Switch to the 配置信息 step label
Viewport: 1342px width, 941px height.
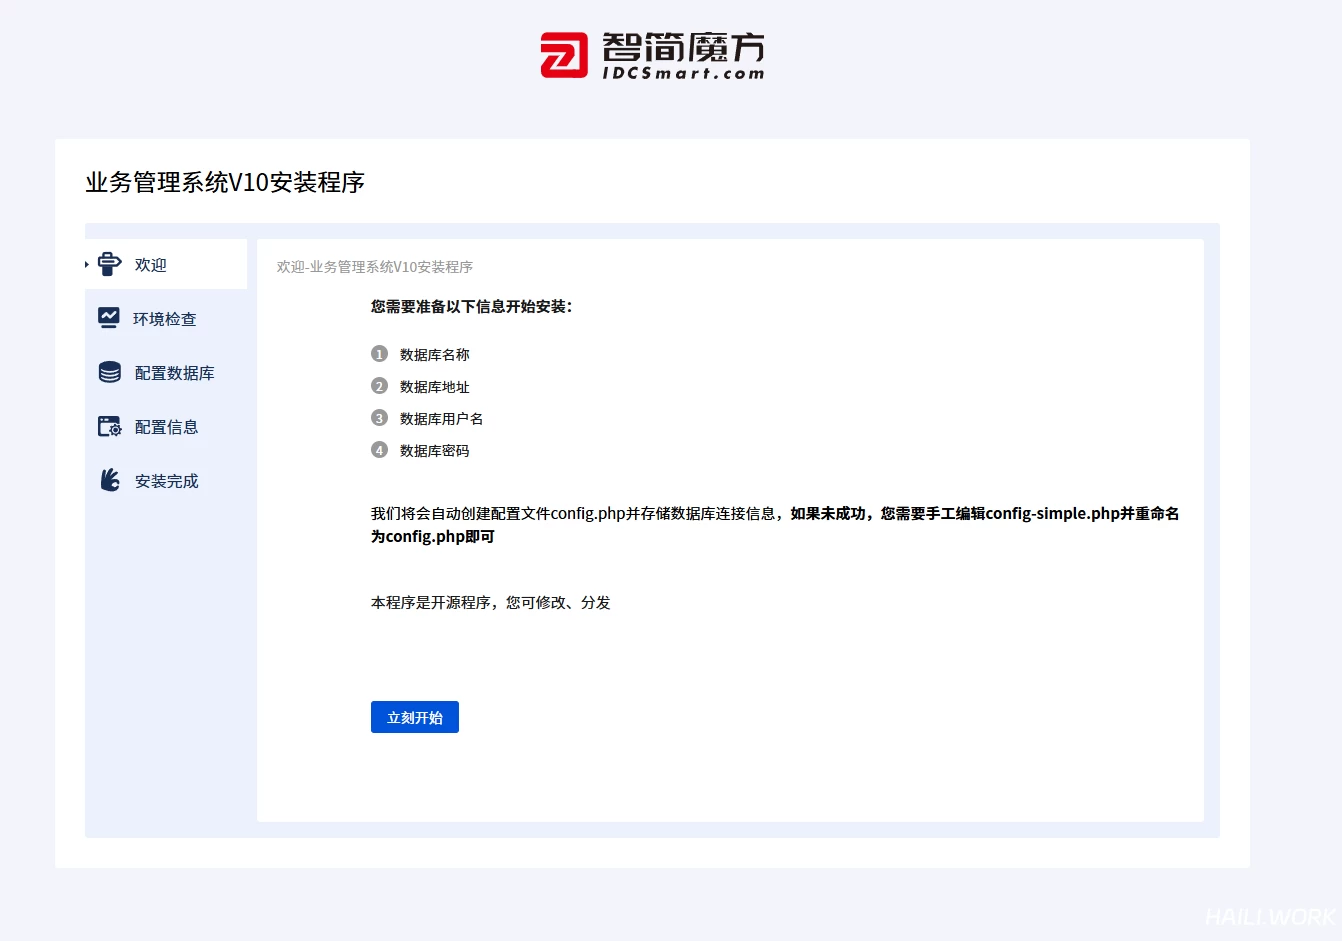pos(167,427)
